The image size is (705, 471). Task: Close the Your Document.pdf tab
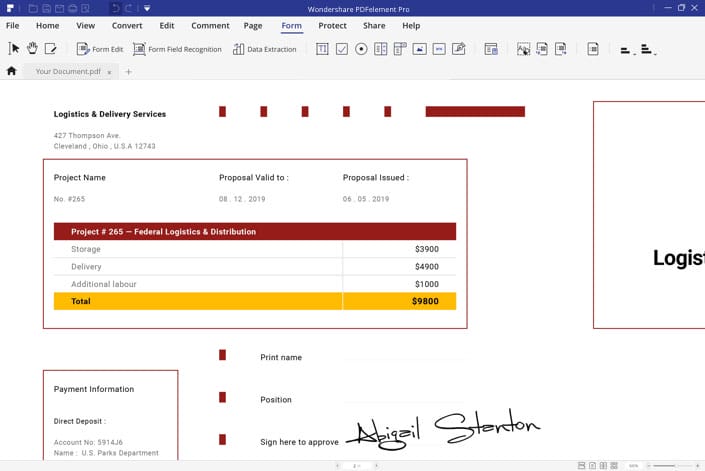click(110, 72)
